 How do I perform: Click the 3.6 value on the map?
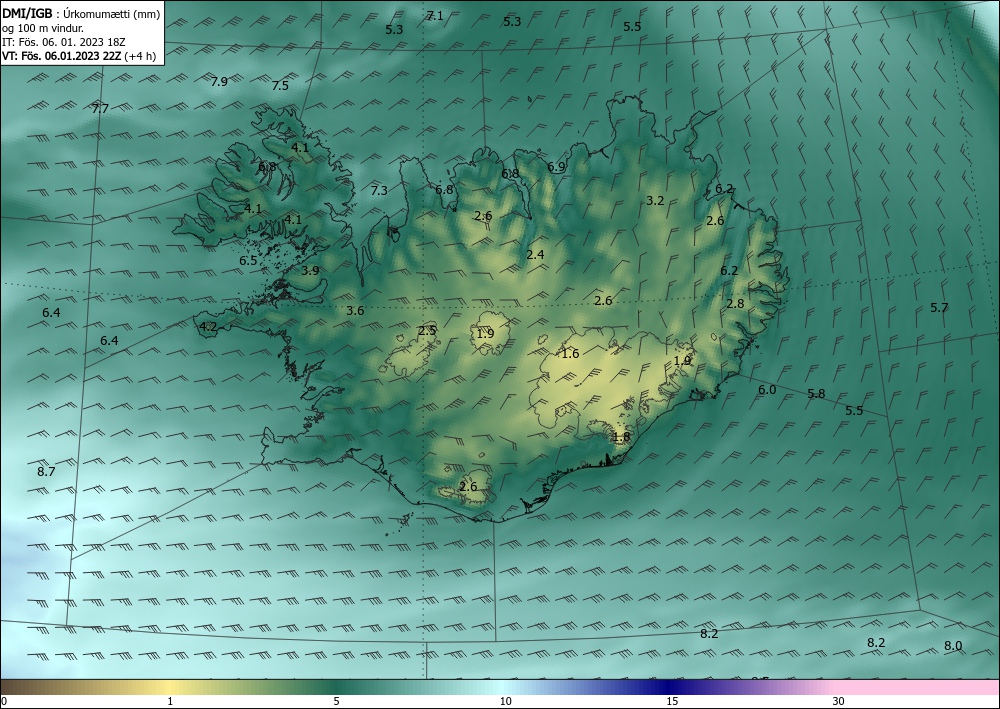click(x=355, y=311)
